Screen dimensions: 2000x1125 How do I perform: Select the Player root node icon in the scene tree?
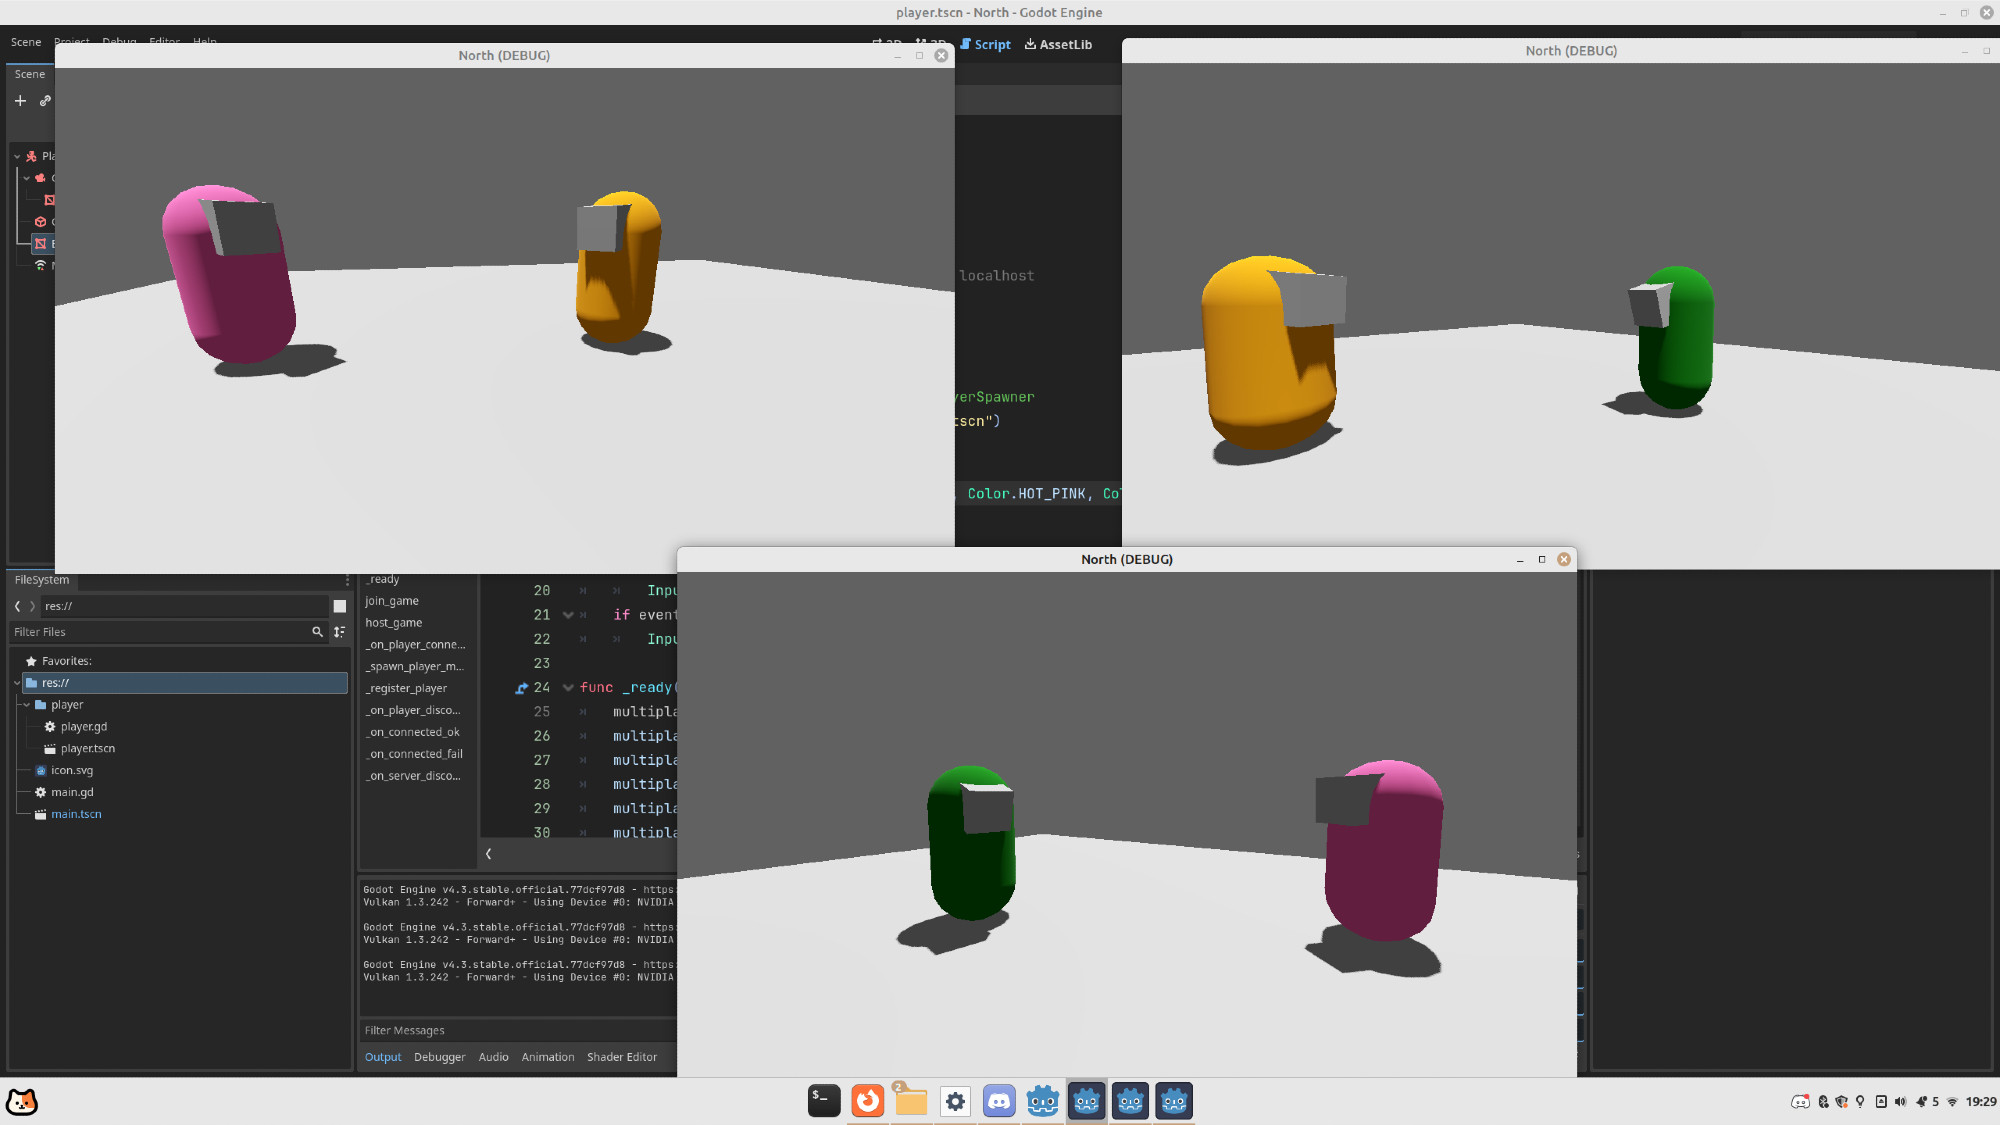click(x=32, y=156)
